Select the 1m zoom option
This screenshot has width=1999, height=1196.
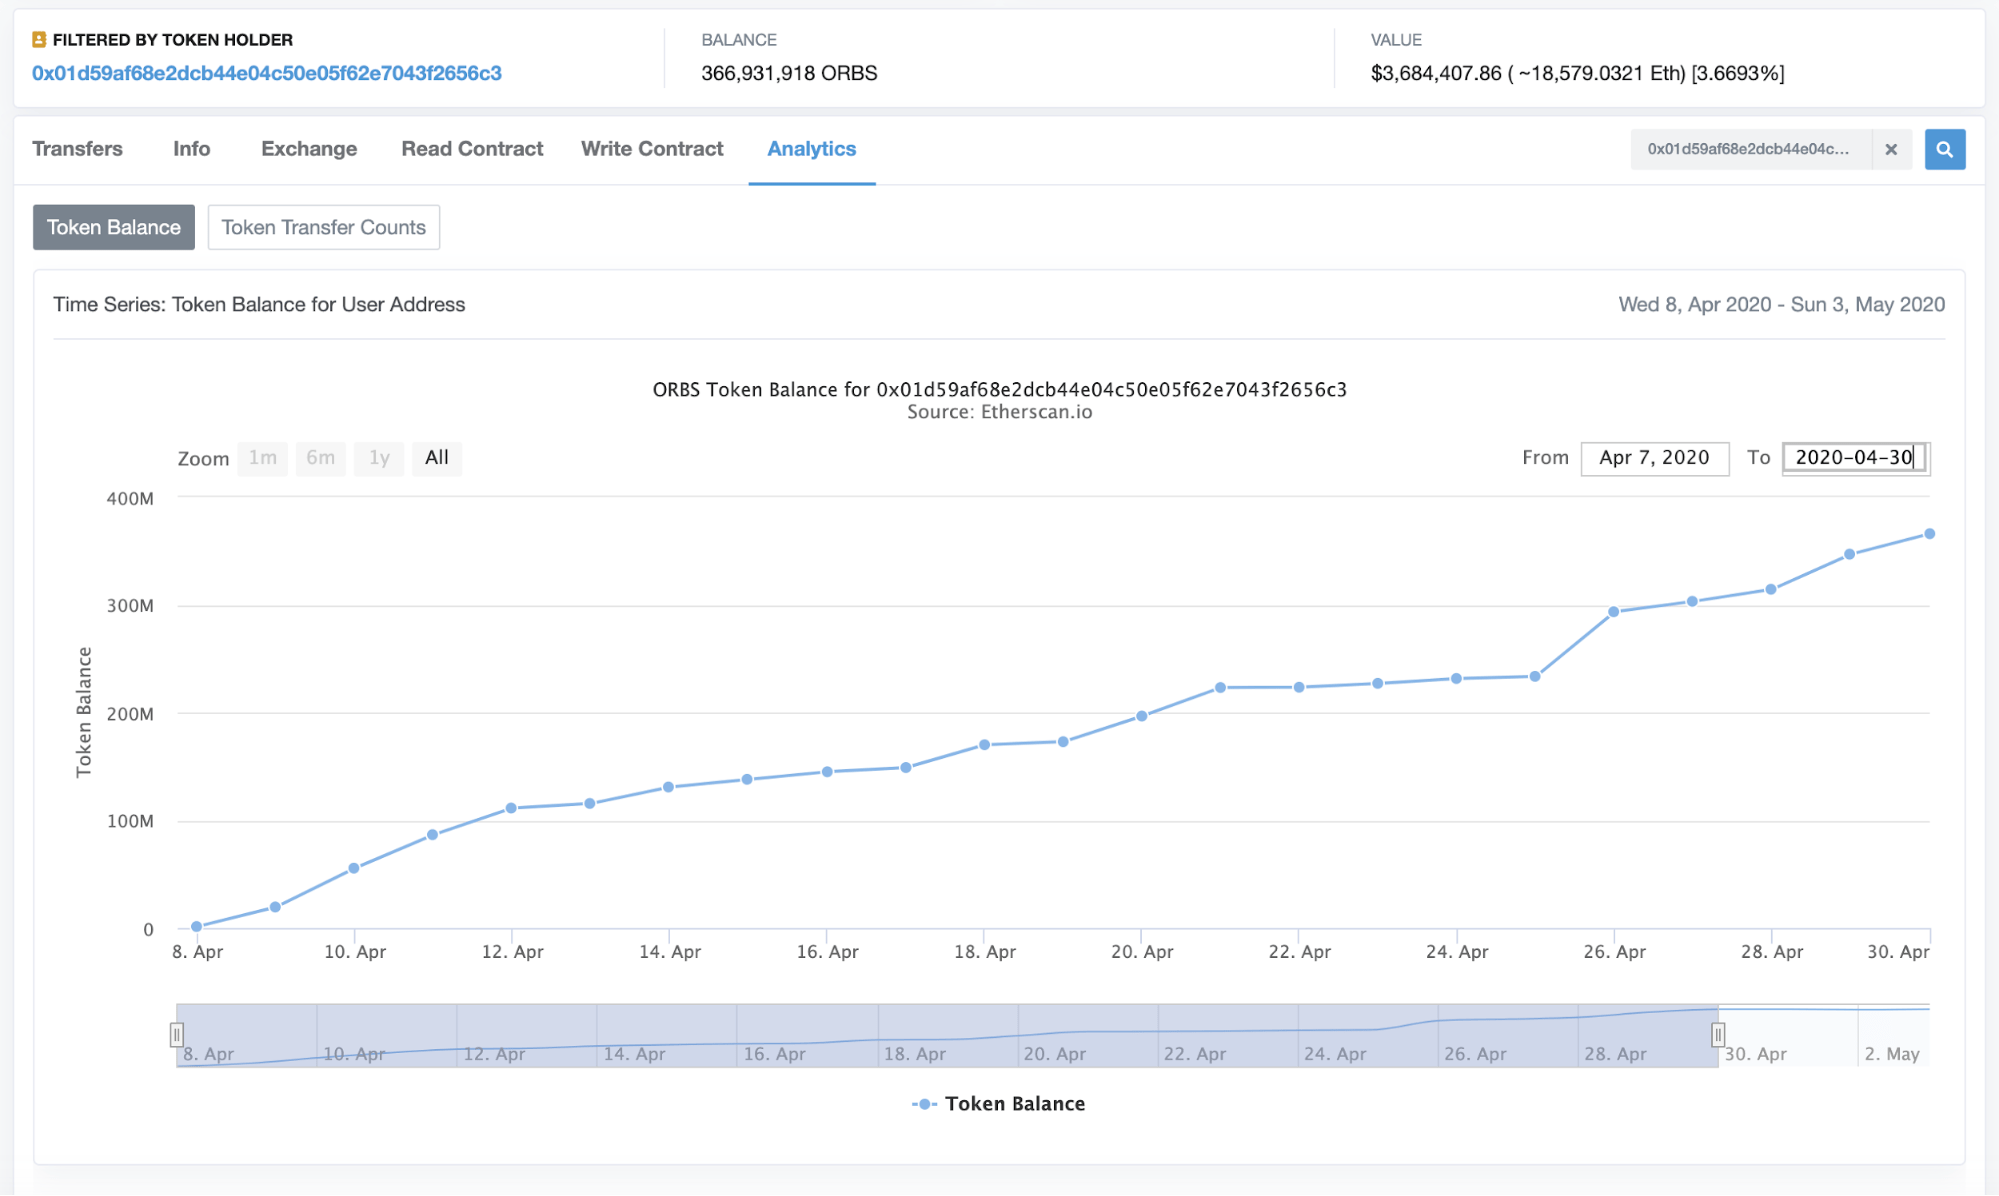pyautogui.click(x=263, y=458)
